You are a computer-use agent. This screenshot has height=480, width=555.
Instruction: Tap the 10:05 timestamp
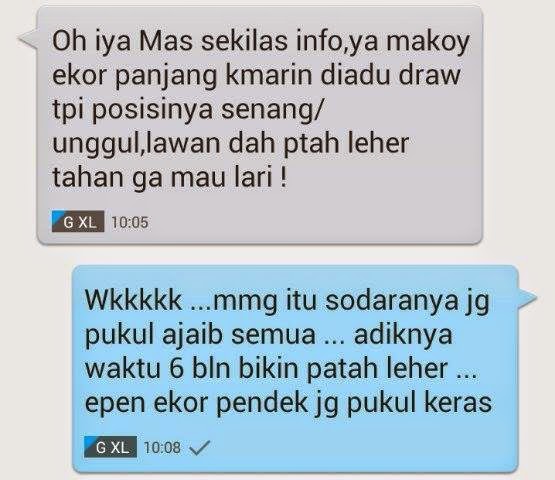[130, 222]
